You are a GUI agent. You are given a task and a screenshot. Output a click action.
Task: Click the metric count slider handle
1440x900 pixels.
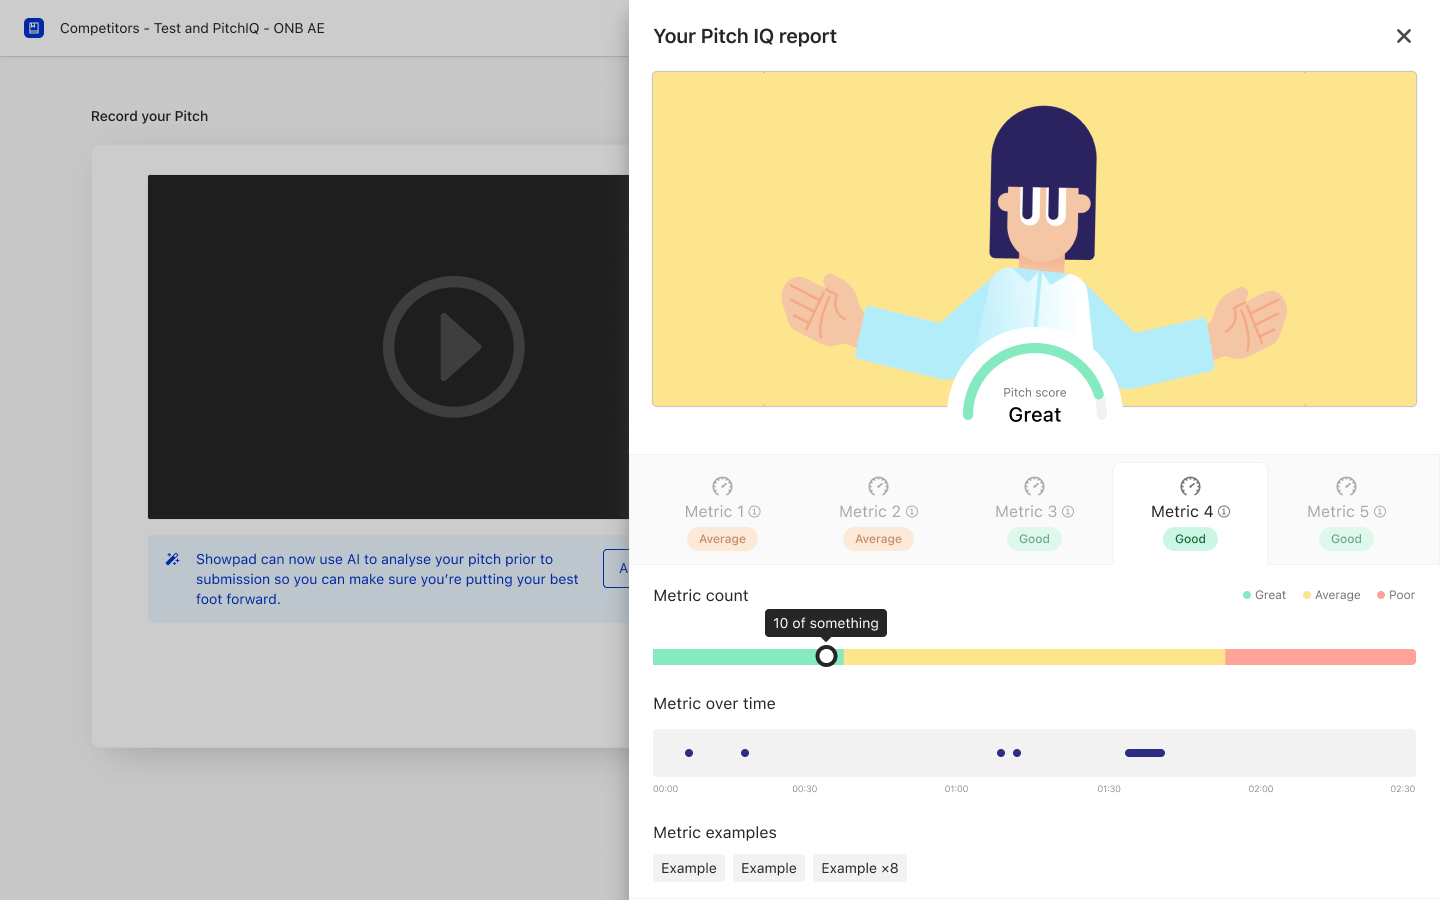pos(826,656)
